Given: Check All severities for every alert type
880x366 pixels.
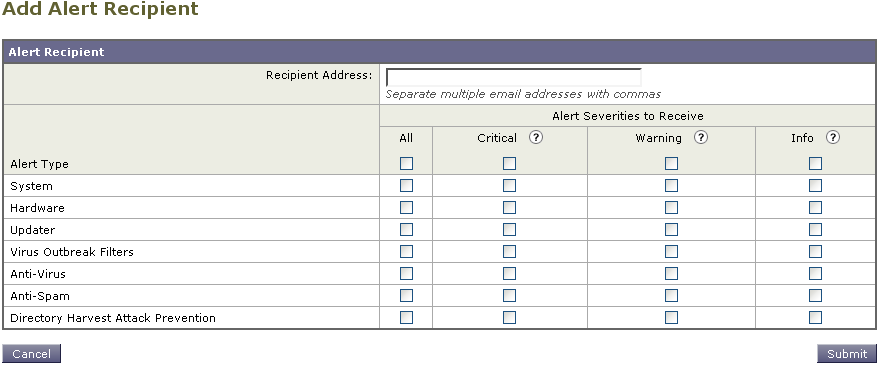Looking at the screenshot, I should [x=406, y=163].
